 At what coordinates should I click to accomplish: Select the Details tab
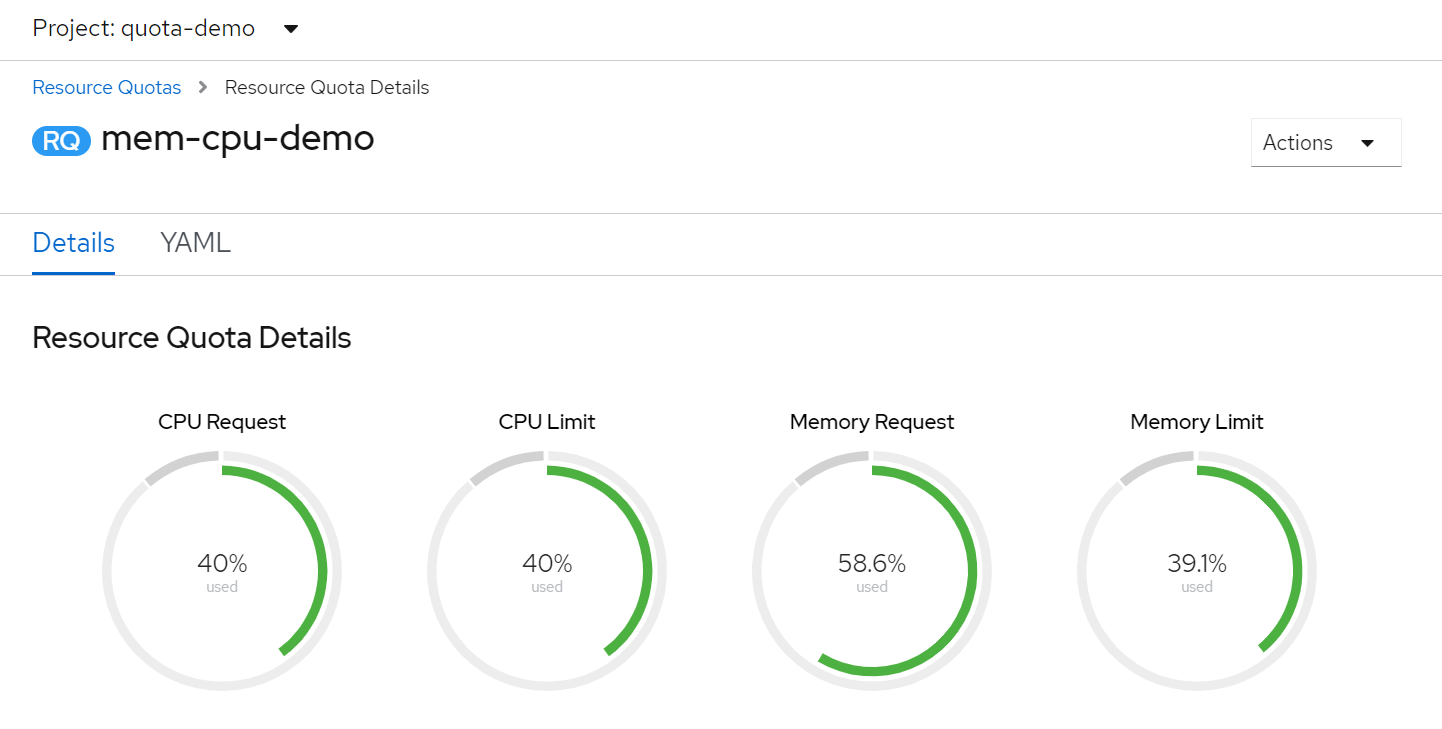coord(73,243)
